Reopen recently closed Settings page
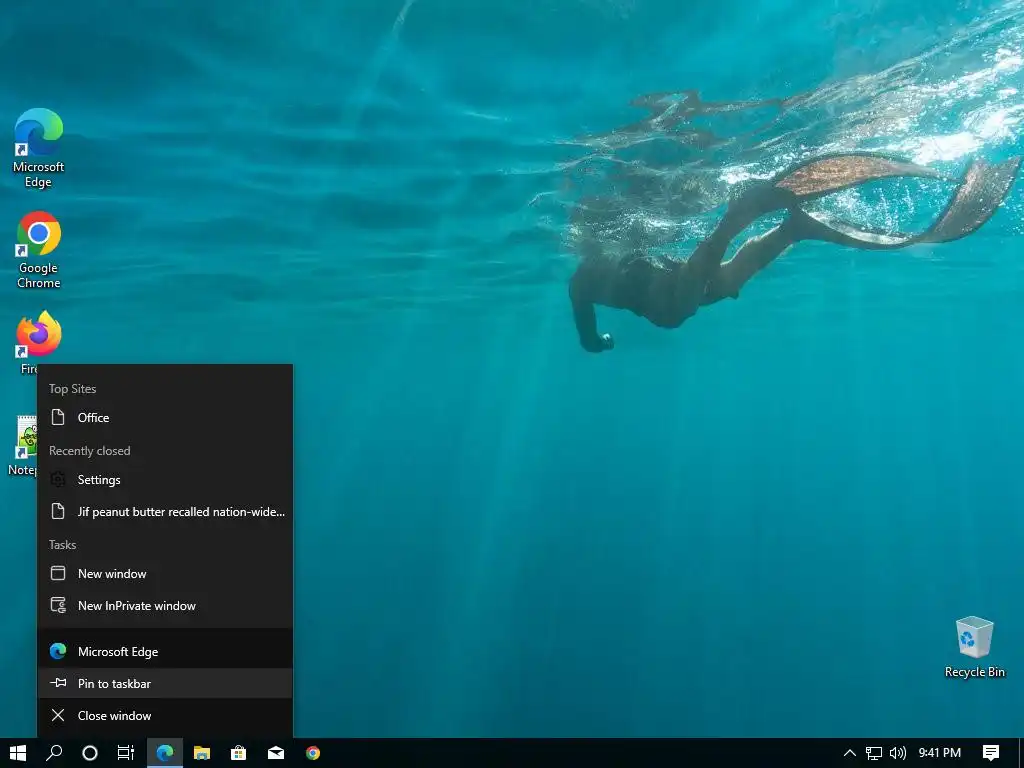The width and height of the screenshot is (1024, 768). (x=165, y=479)
